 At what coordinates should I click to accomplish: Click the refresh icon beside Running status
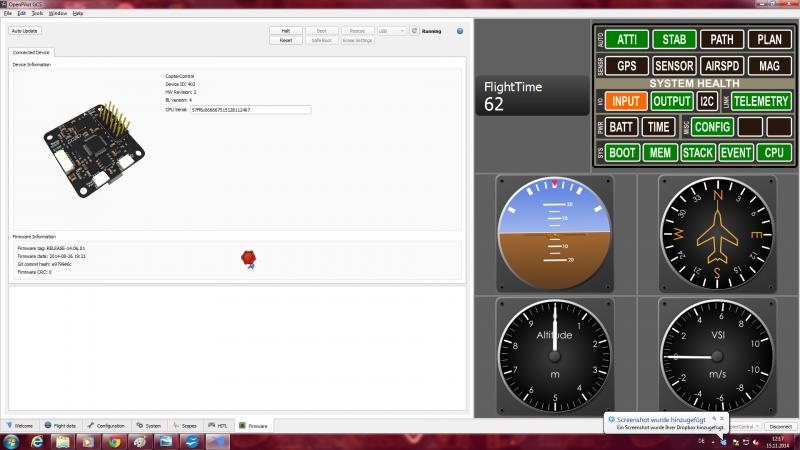point(414,31)
